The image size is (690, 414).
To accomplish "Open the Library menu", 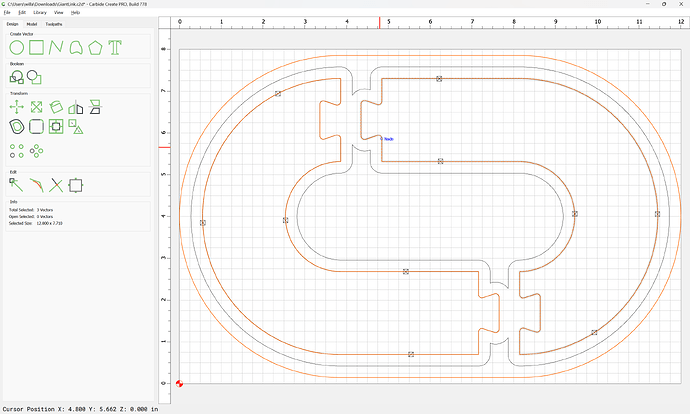I will pyautogui.click(x=40, y=12).
